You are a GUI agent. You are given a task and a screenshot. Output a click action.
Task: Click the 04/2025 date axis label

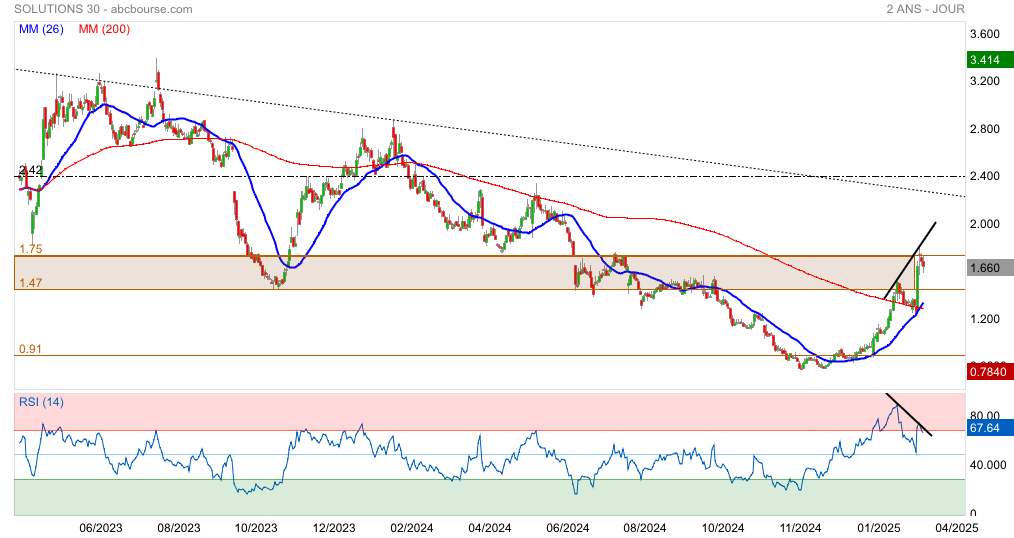tap(956, 528)
